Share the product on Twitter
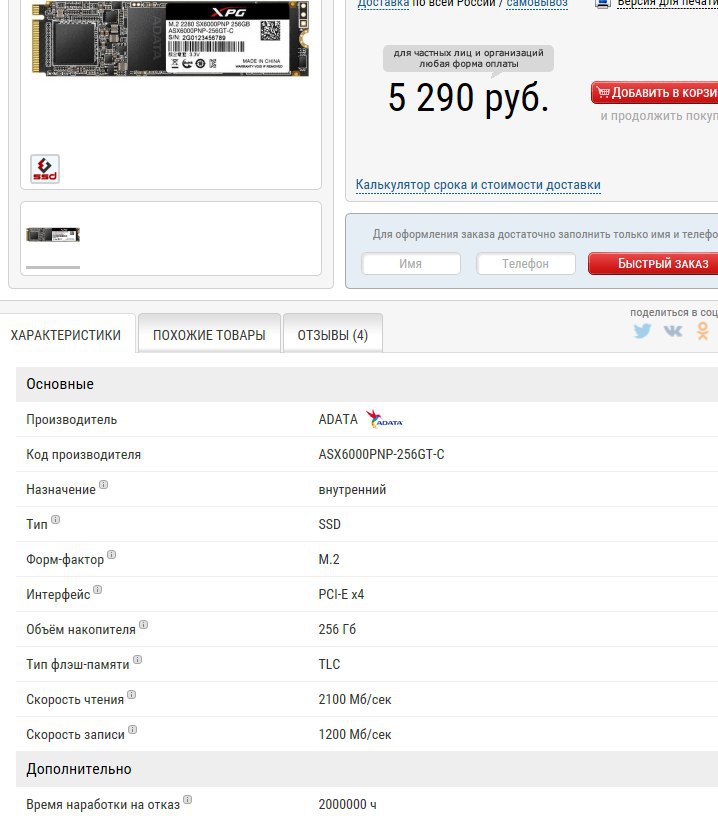 point(642,331)
